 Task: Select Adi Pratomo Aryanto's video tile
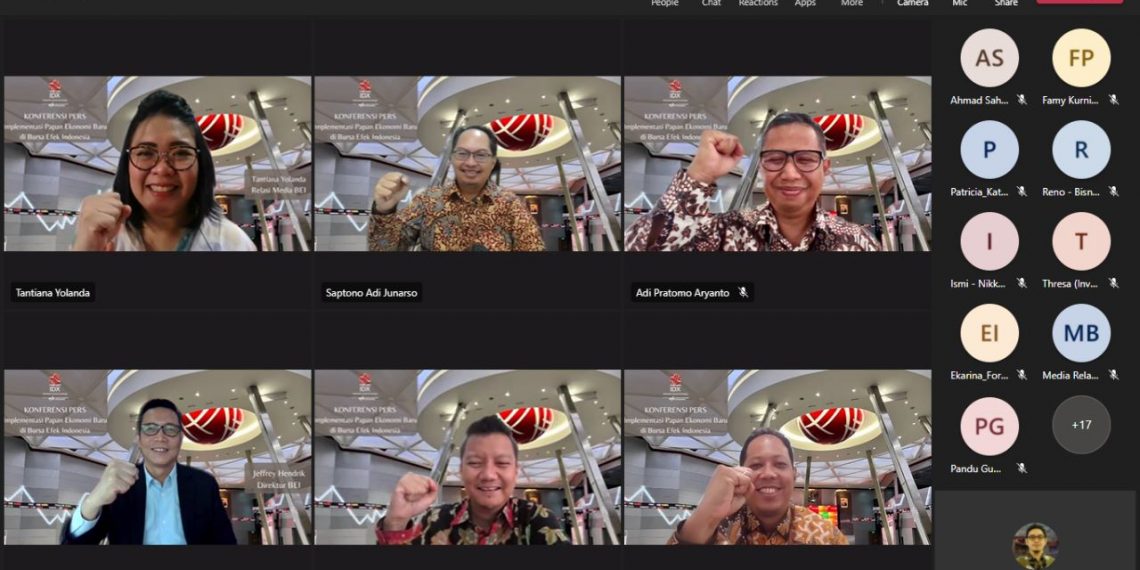pyautogui.click(x=778, y=164)
